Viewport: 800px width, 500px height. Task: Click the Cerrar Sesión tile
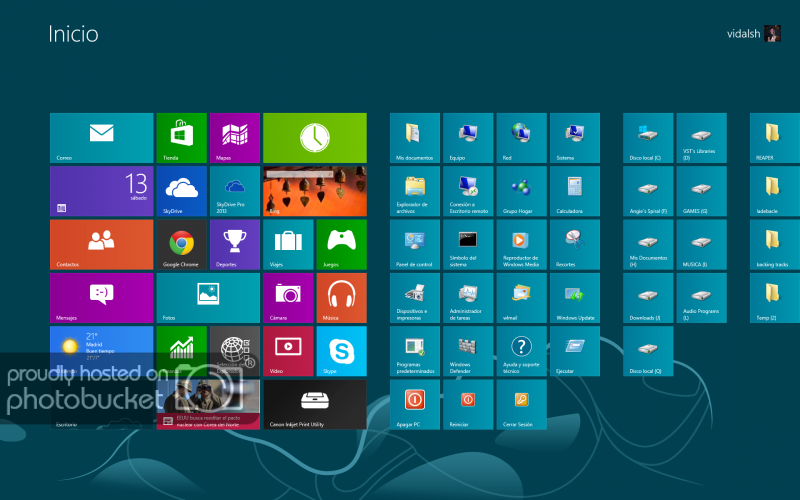pyautogui.click(x=521, y=403)
